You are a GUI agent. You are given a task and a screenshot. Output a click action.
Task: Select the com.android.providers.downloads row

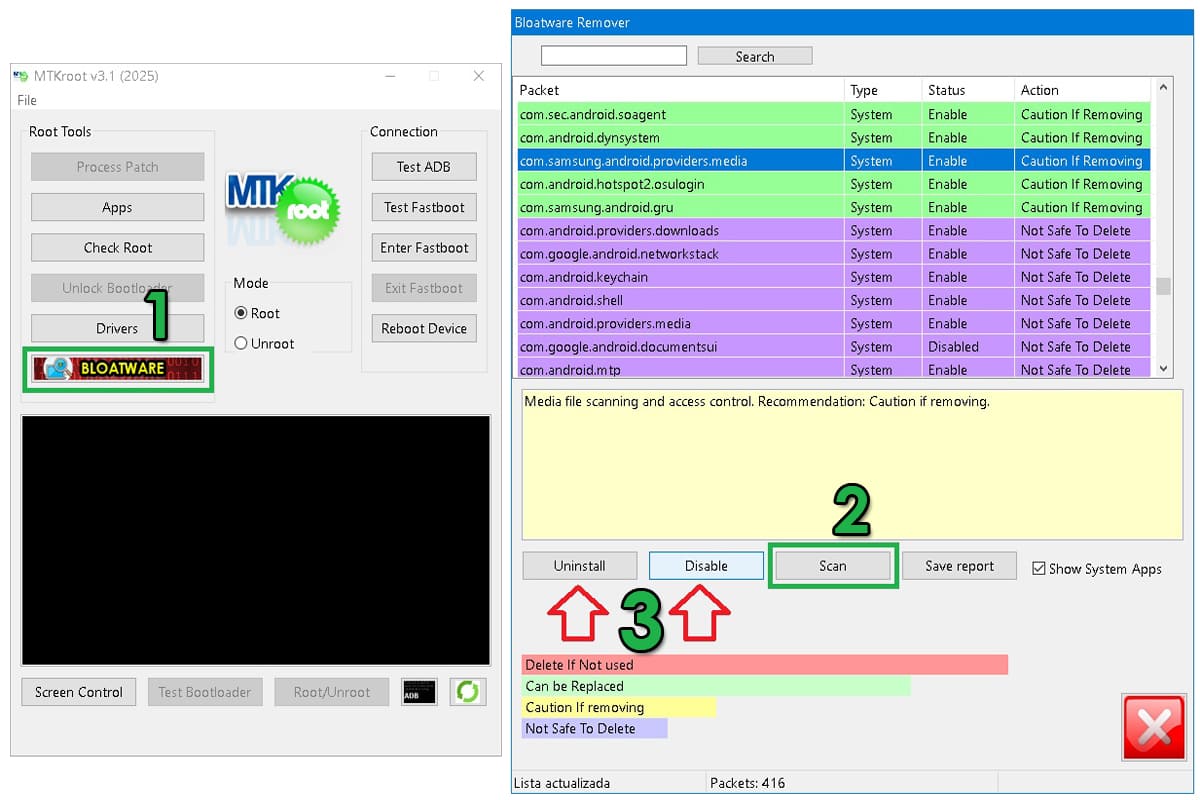click(x=833, y=231)
